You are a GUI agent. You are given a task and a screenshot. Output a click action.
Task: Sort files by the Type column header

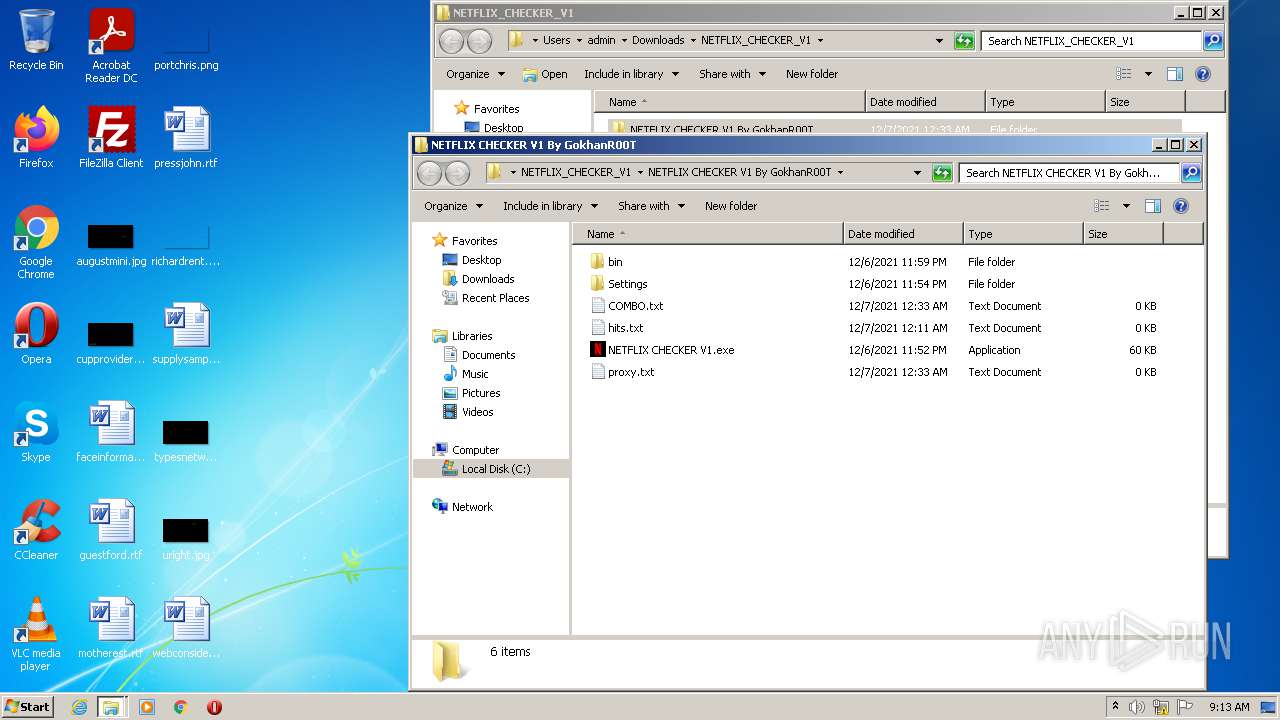(1023, 234)
